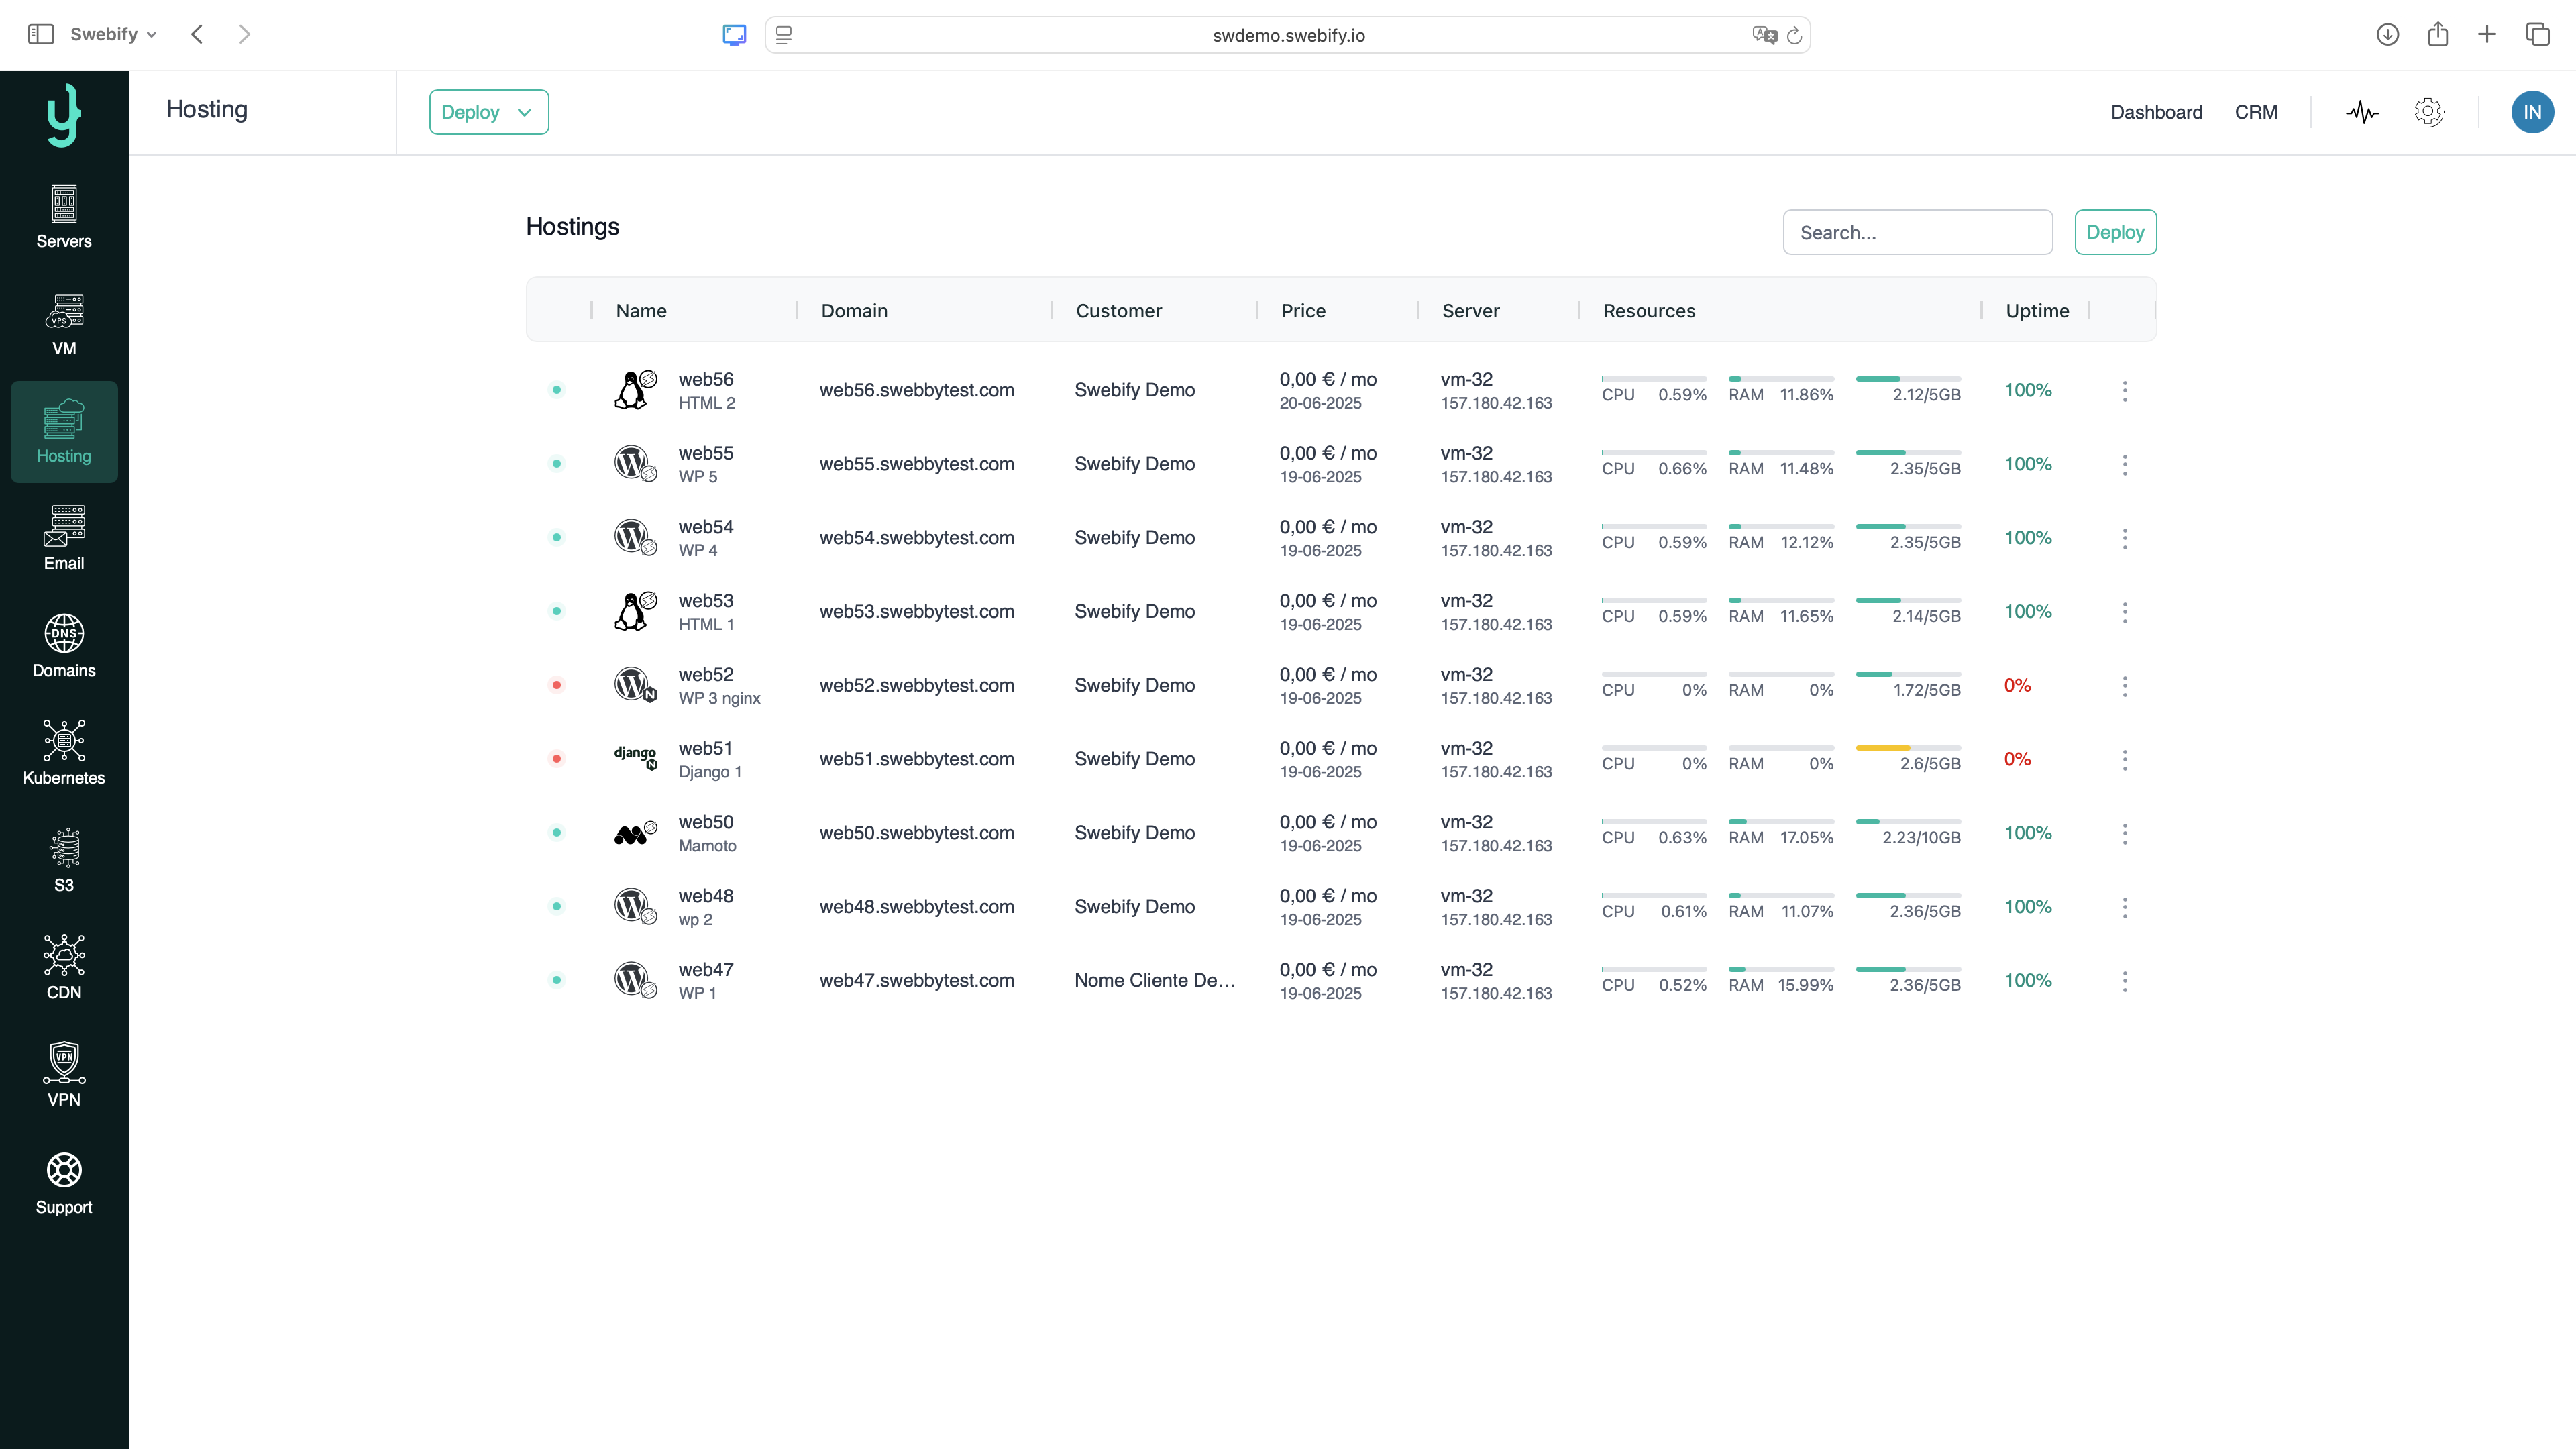
Task: Click the translate icon in the address bar
Action: tap(1764, 35)
